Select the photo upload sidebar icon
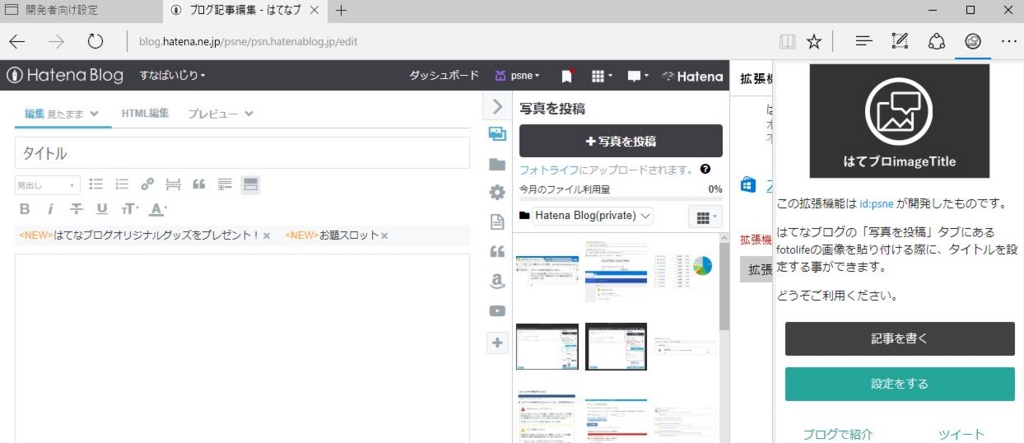Image resolution: width=1024 pixels, height=443 pixels. coord(497,134)
